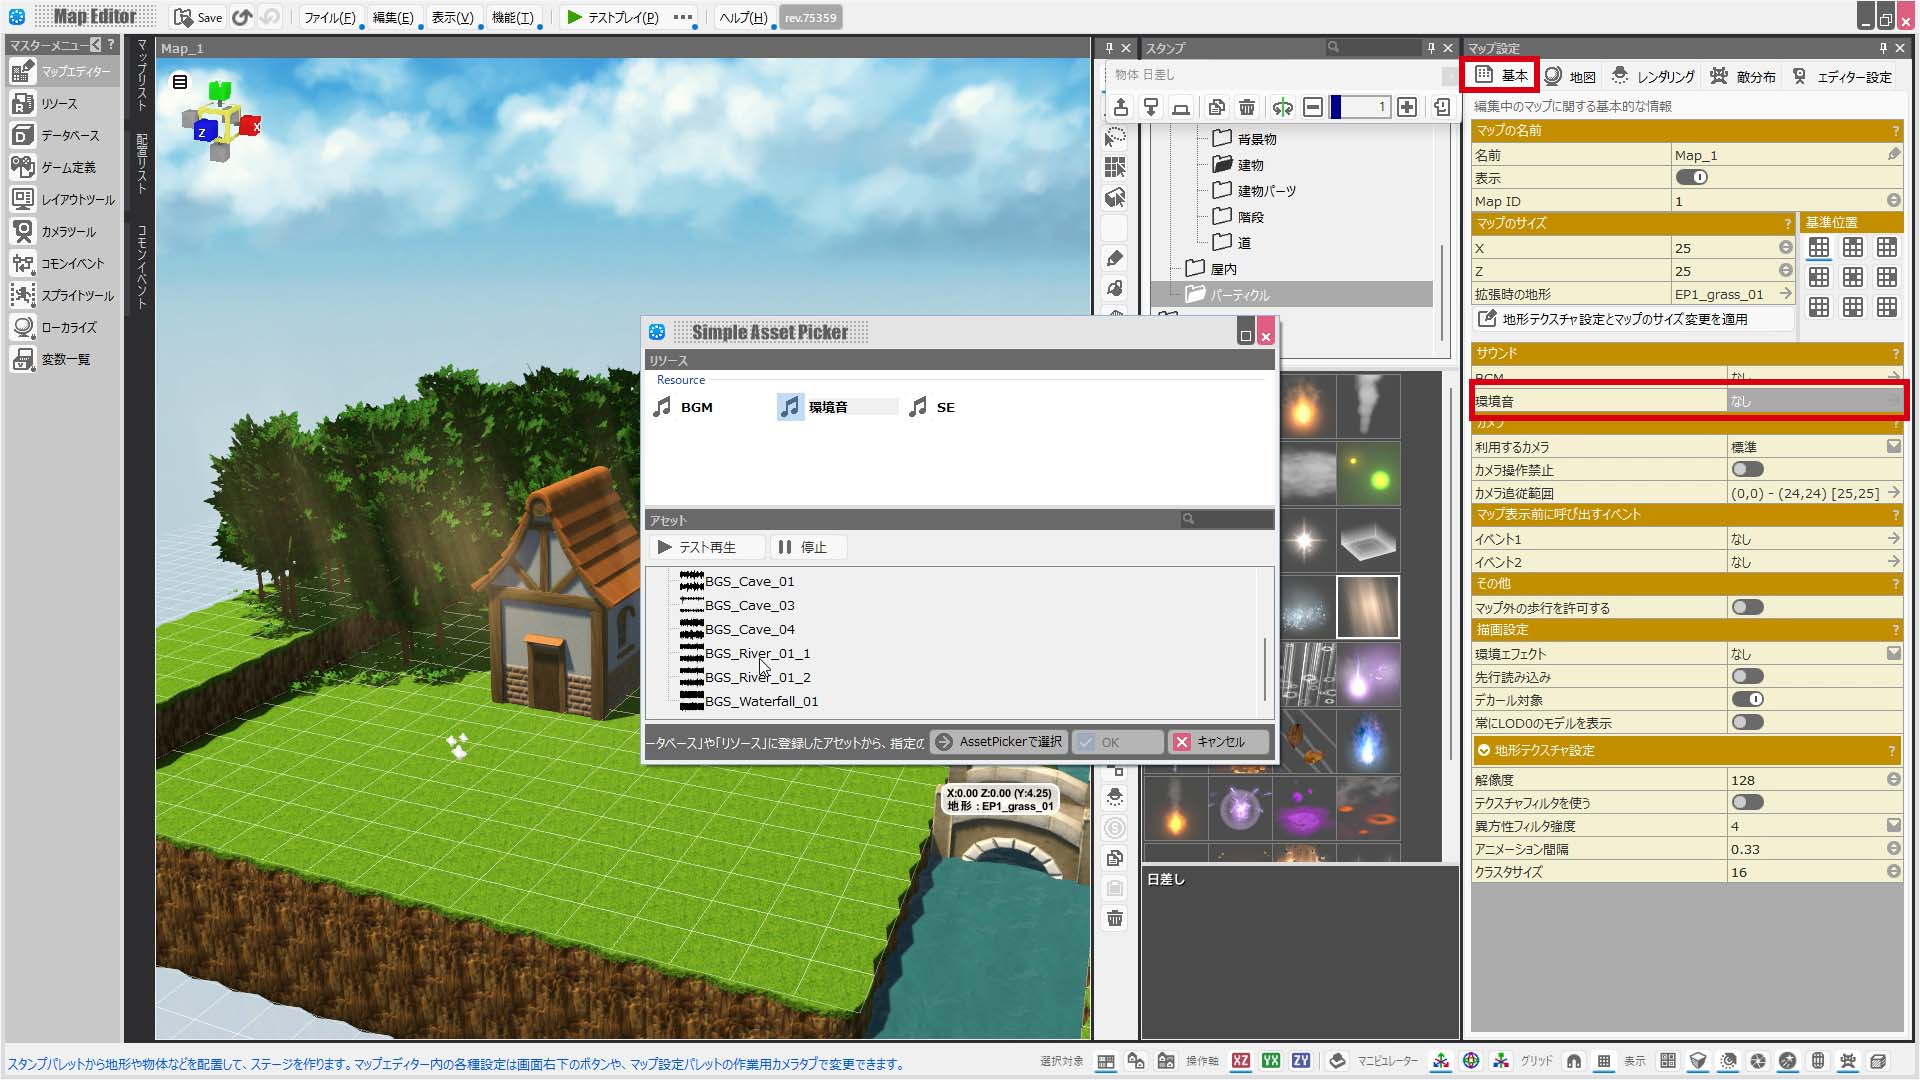The image size is (1920, 1080).
Task: Open the イベント2 selector arrow
Action: coord(1894,562)
